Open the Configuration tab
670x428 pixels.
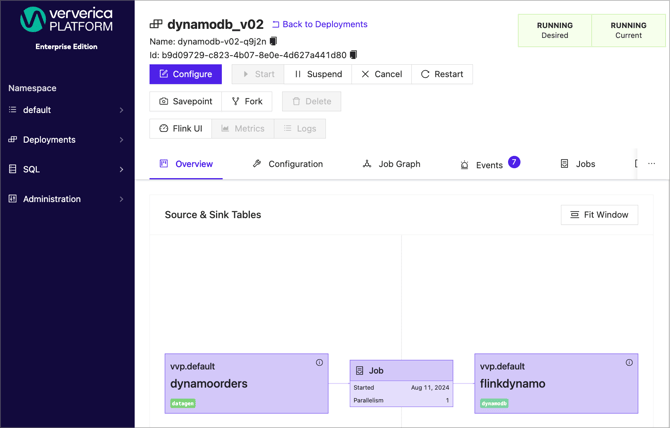(288, 164)
